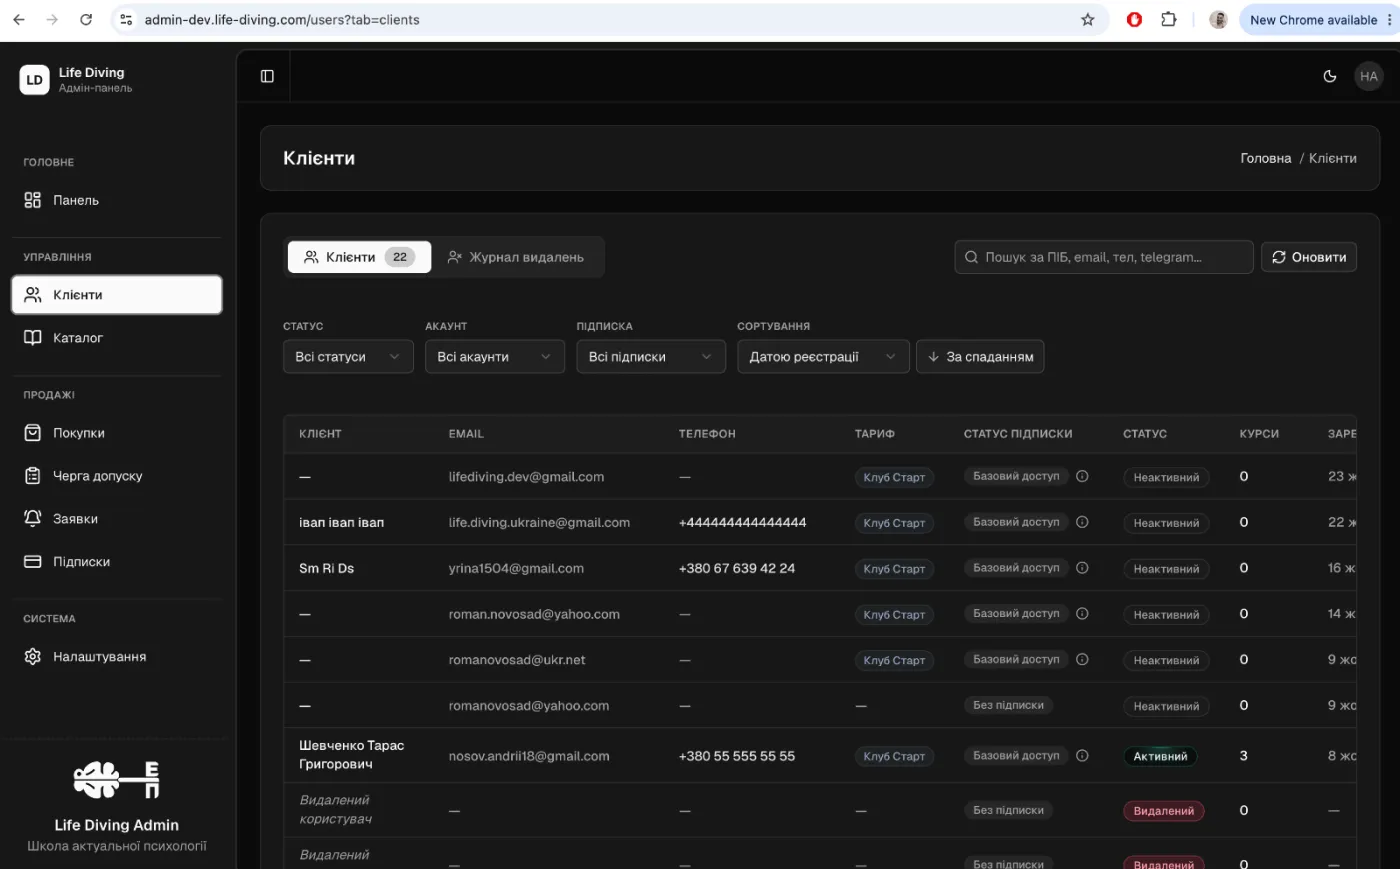This screenshot has width=1400, height=869.
Task: Toggle sort order За спаданням
Action: [x=980, y=357]
